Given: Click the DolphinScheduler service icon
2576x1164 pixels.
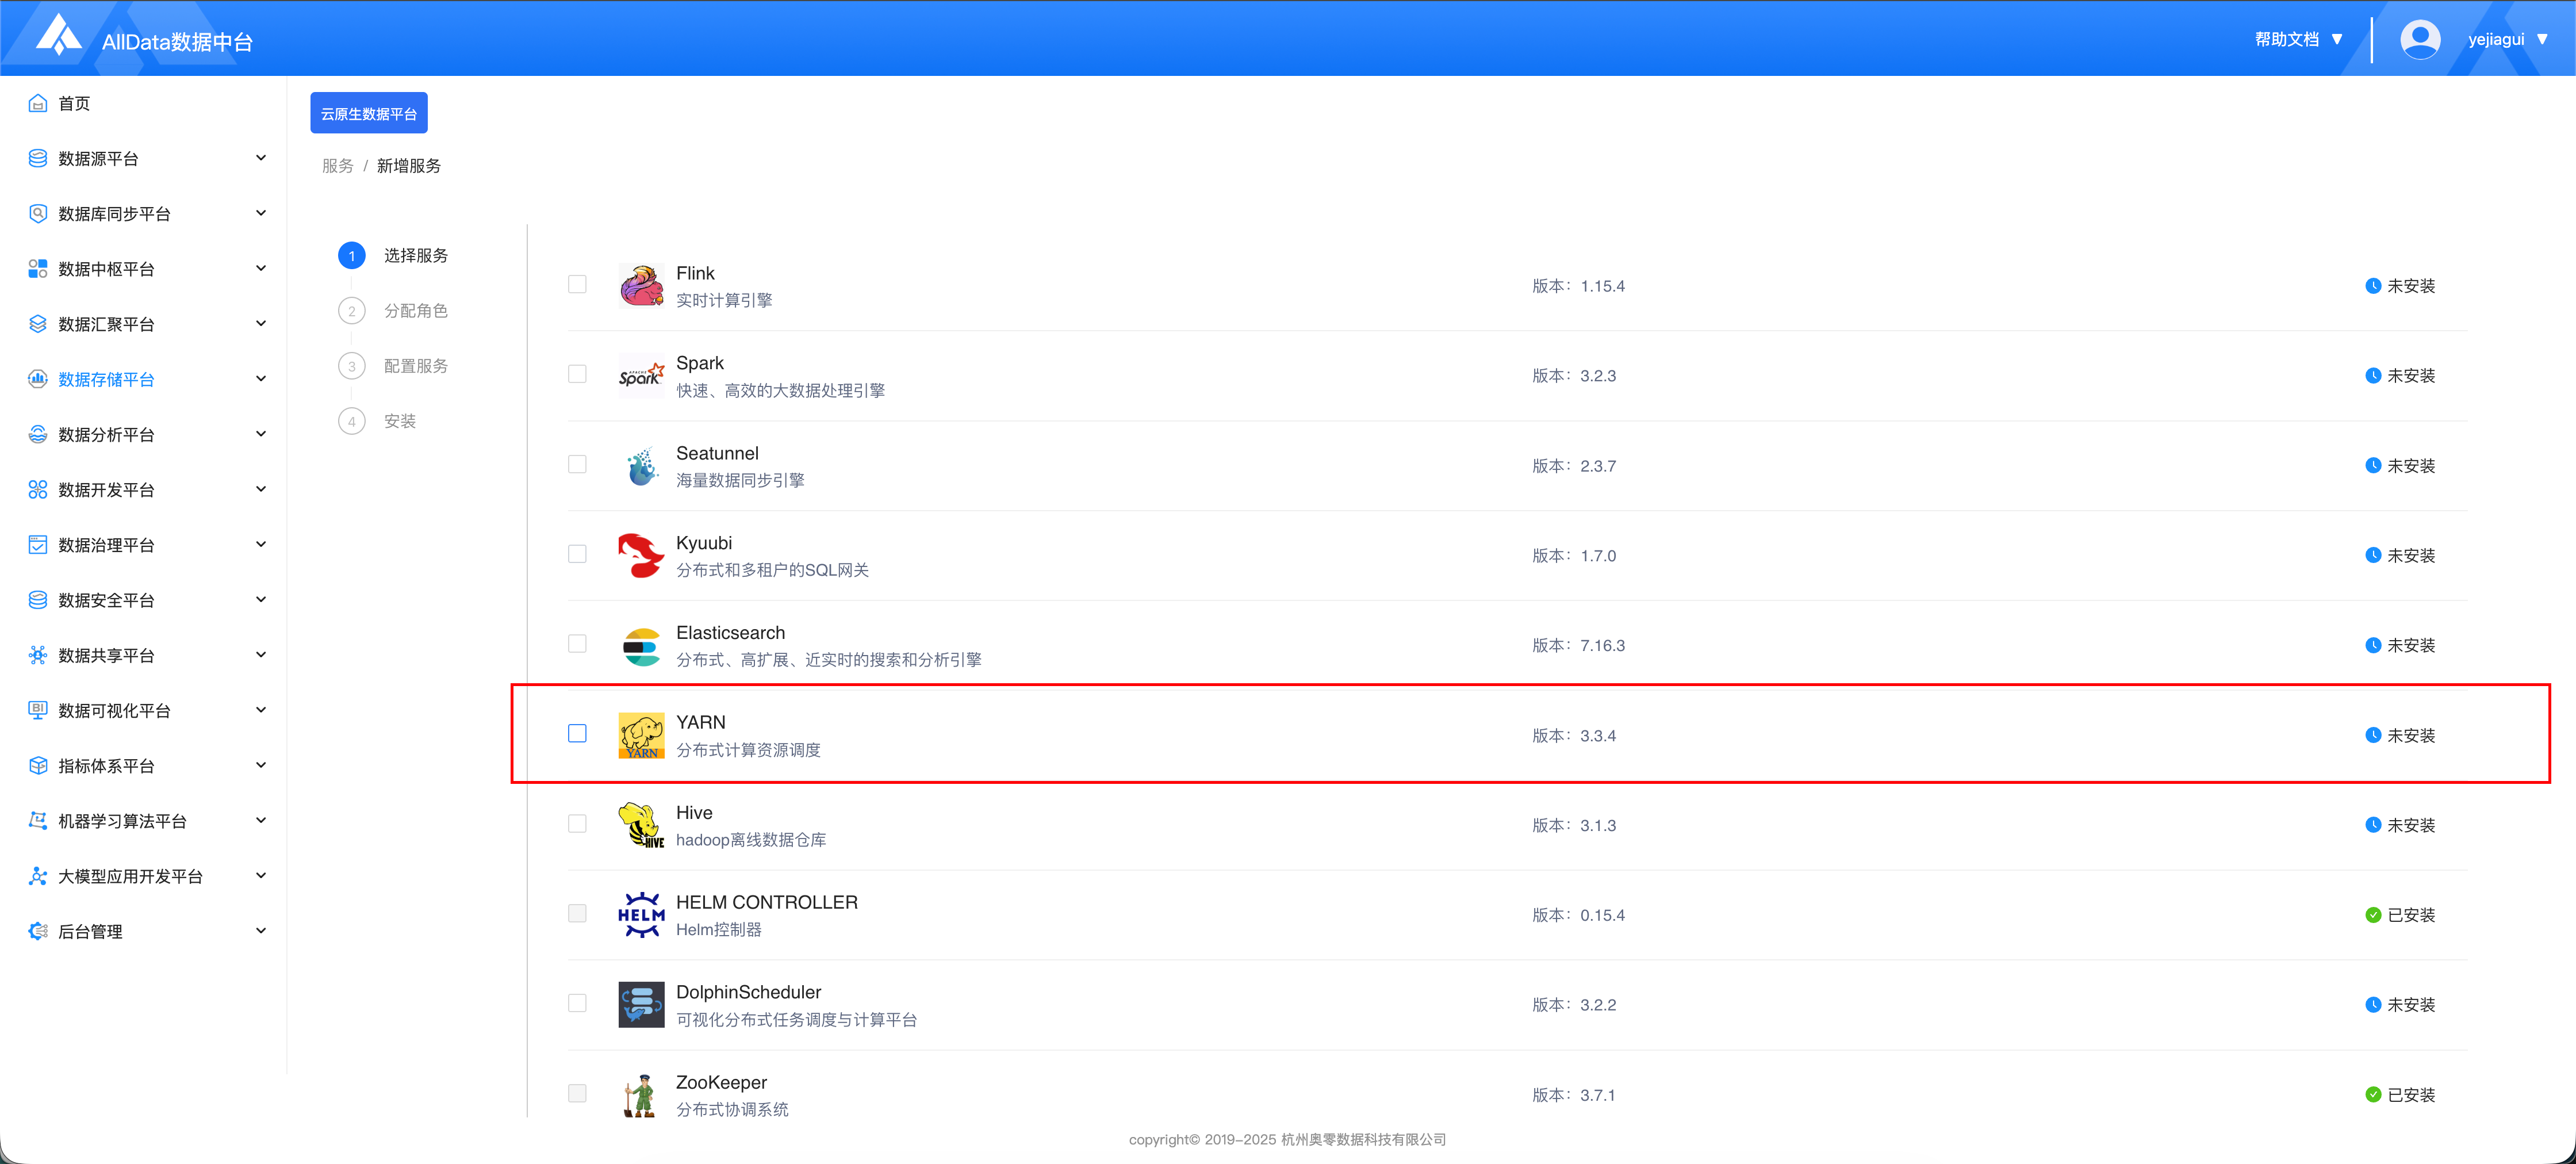Looking at the screenshot, I should (x=641, y=1004).
